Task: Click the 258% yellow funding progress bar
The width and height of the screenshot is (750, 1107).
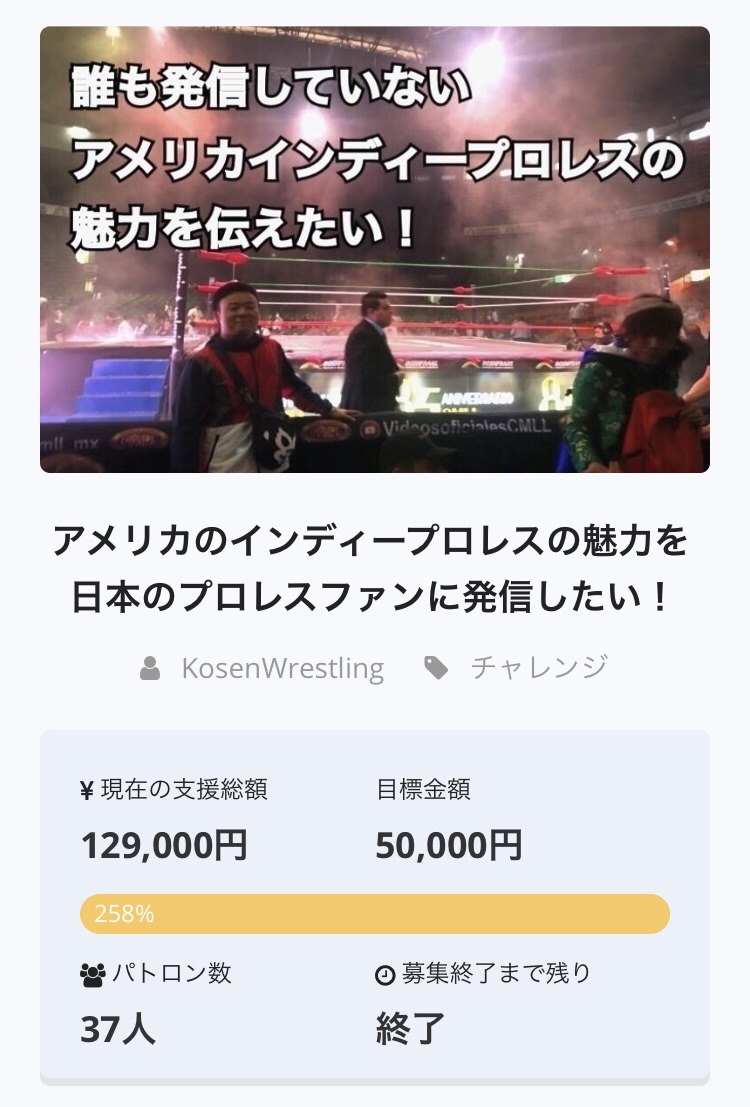Action: (375, 914)
